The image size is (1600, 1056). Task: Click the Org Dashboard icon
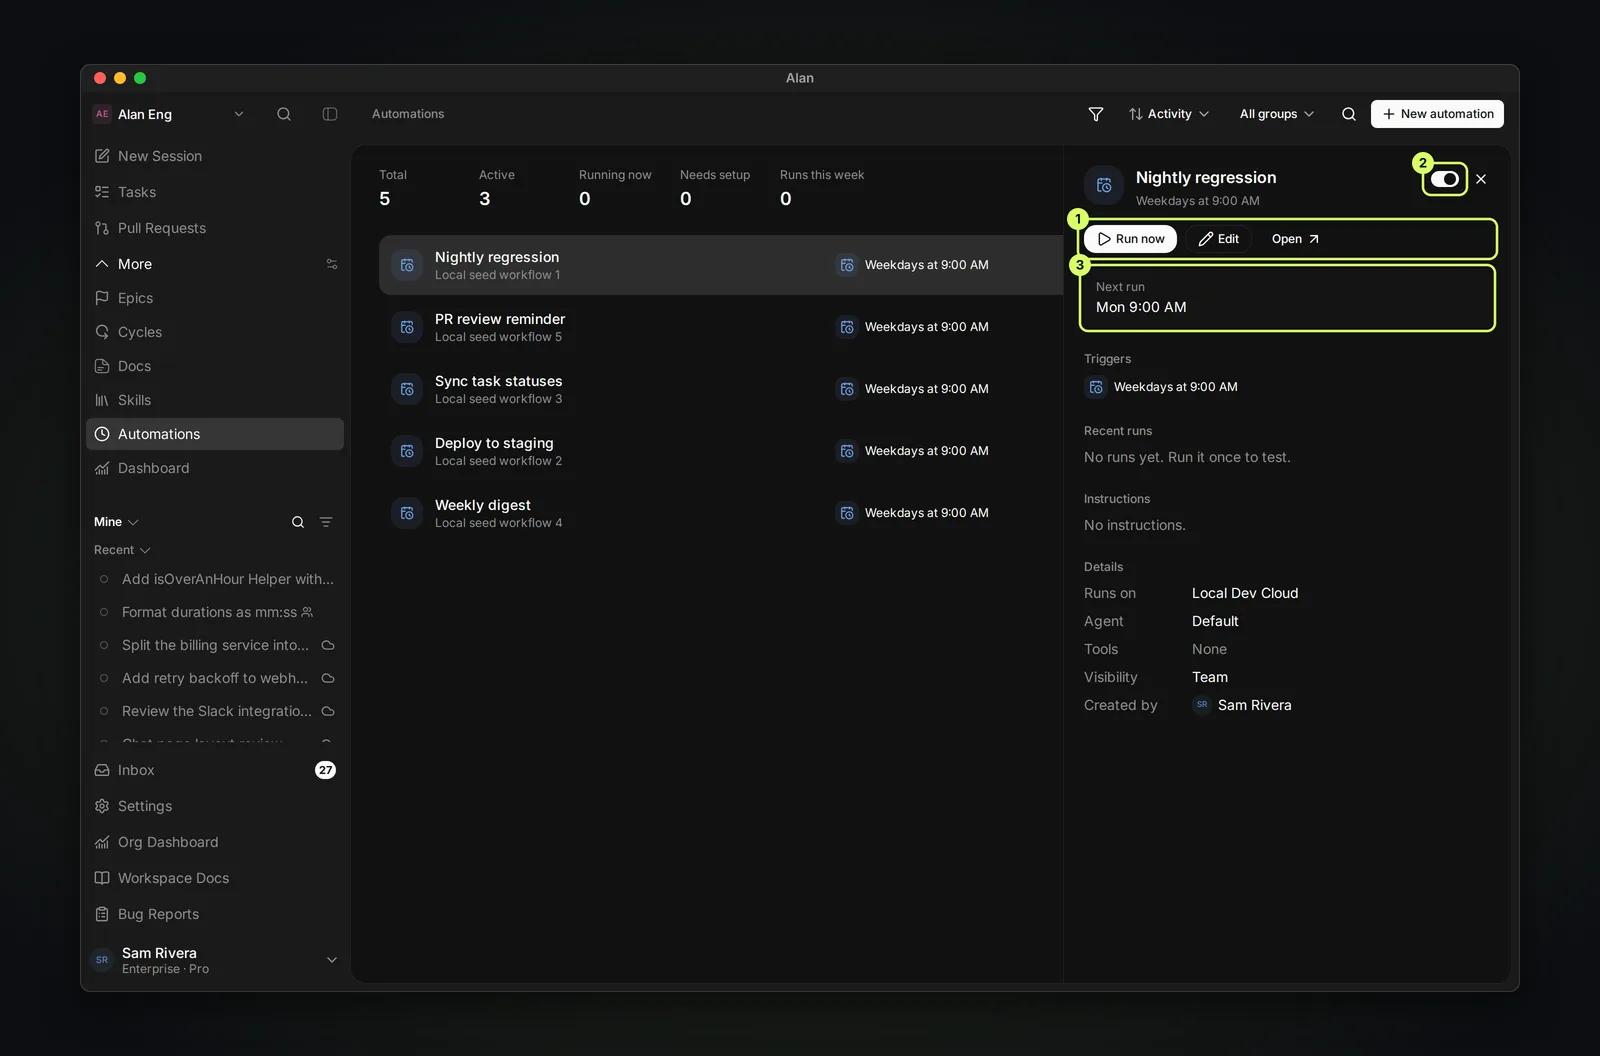pos(102,842)
